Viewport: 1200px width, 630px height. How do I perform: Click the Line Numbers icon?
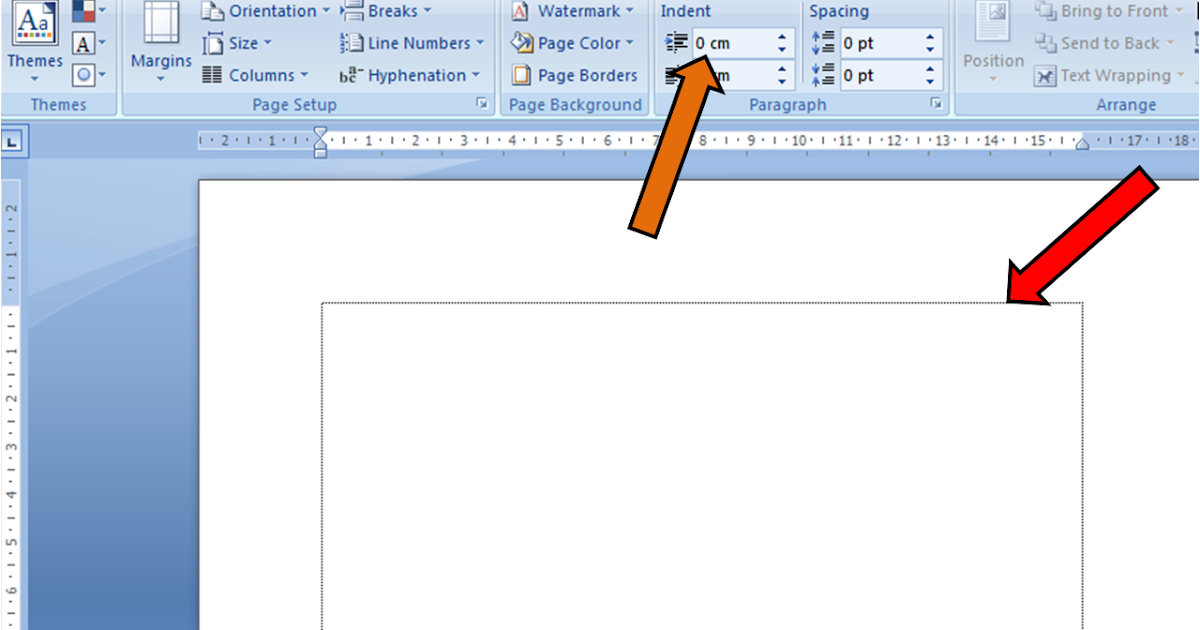[x=351, y=44]
